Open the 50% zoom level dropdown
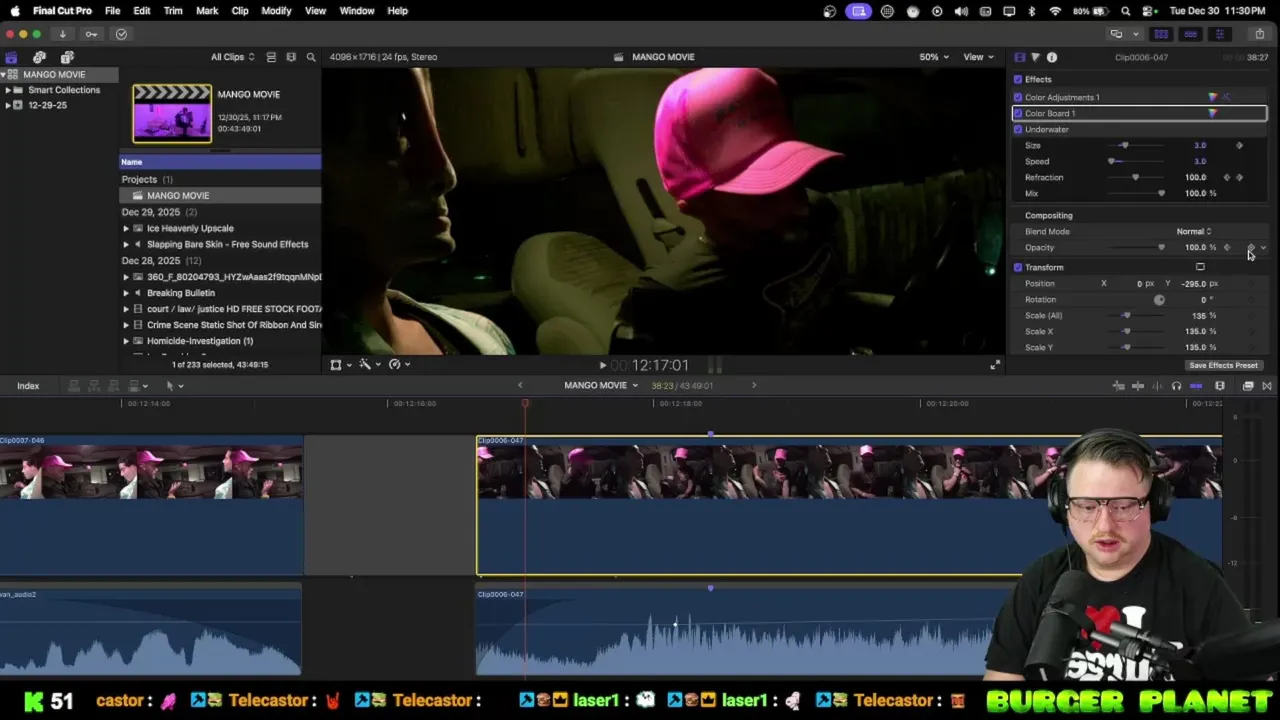The width and height of the screenshot is (1280, 720). [x=934, y=57]
